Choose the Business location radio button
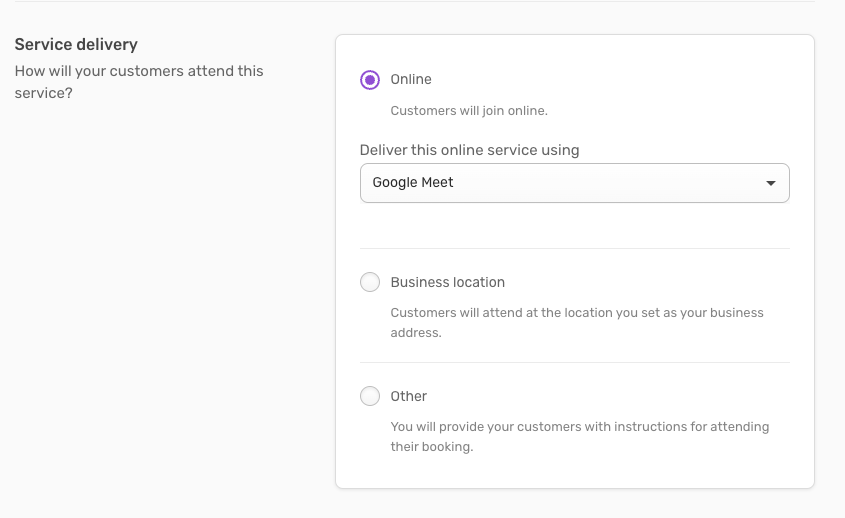 (370, 282)
